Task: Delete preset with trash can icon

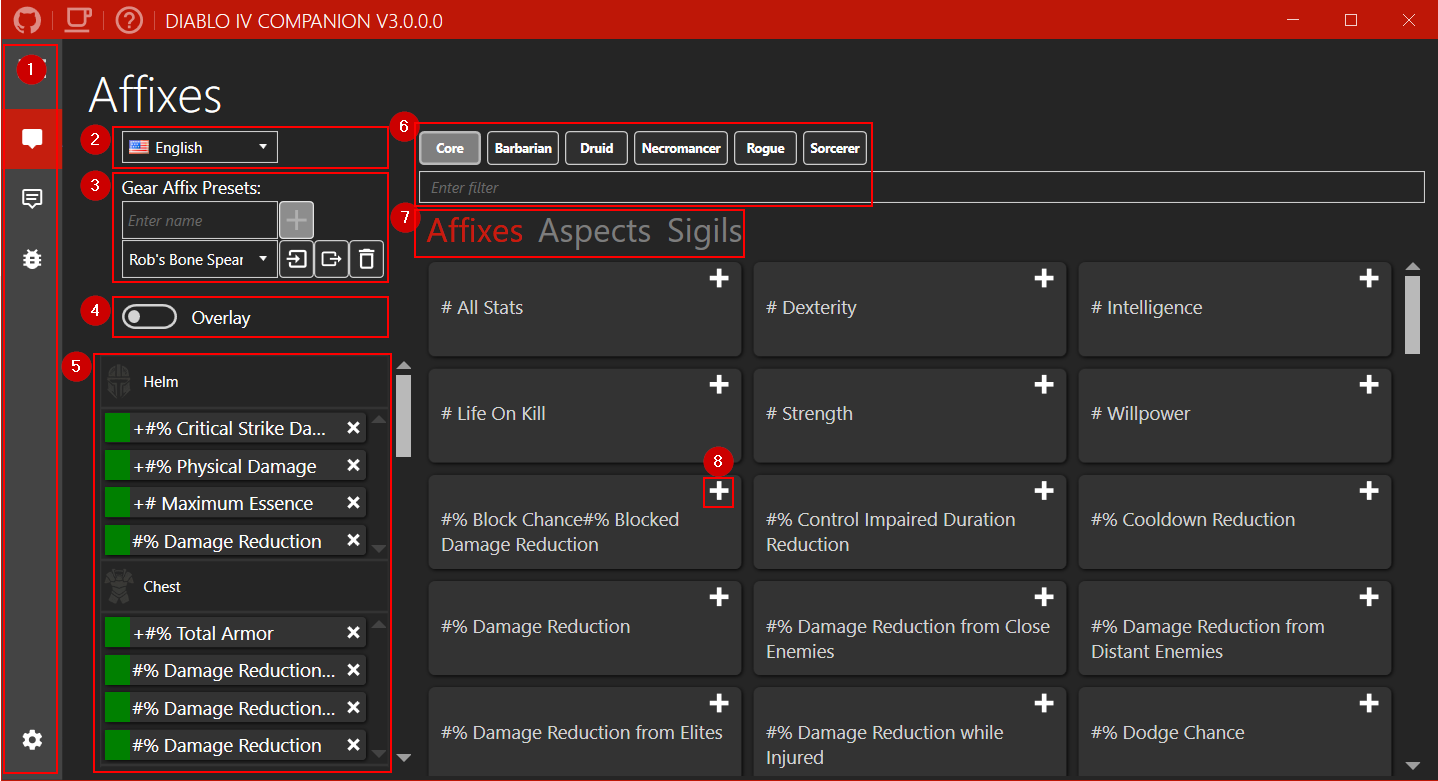Action: click(366, 259)
